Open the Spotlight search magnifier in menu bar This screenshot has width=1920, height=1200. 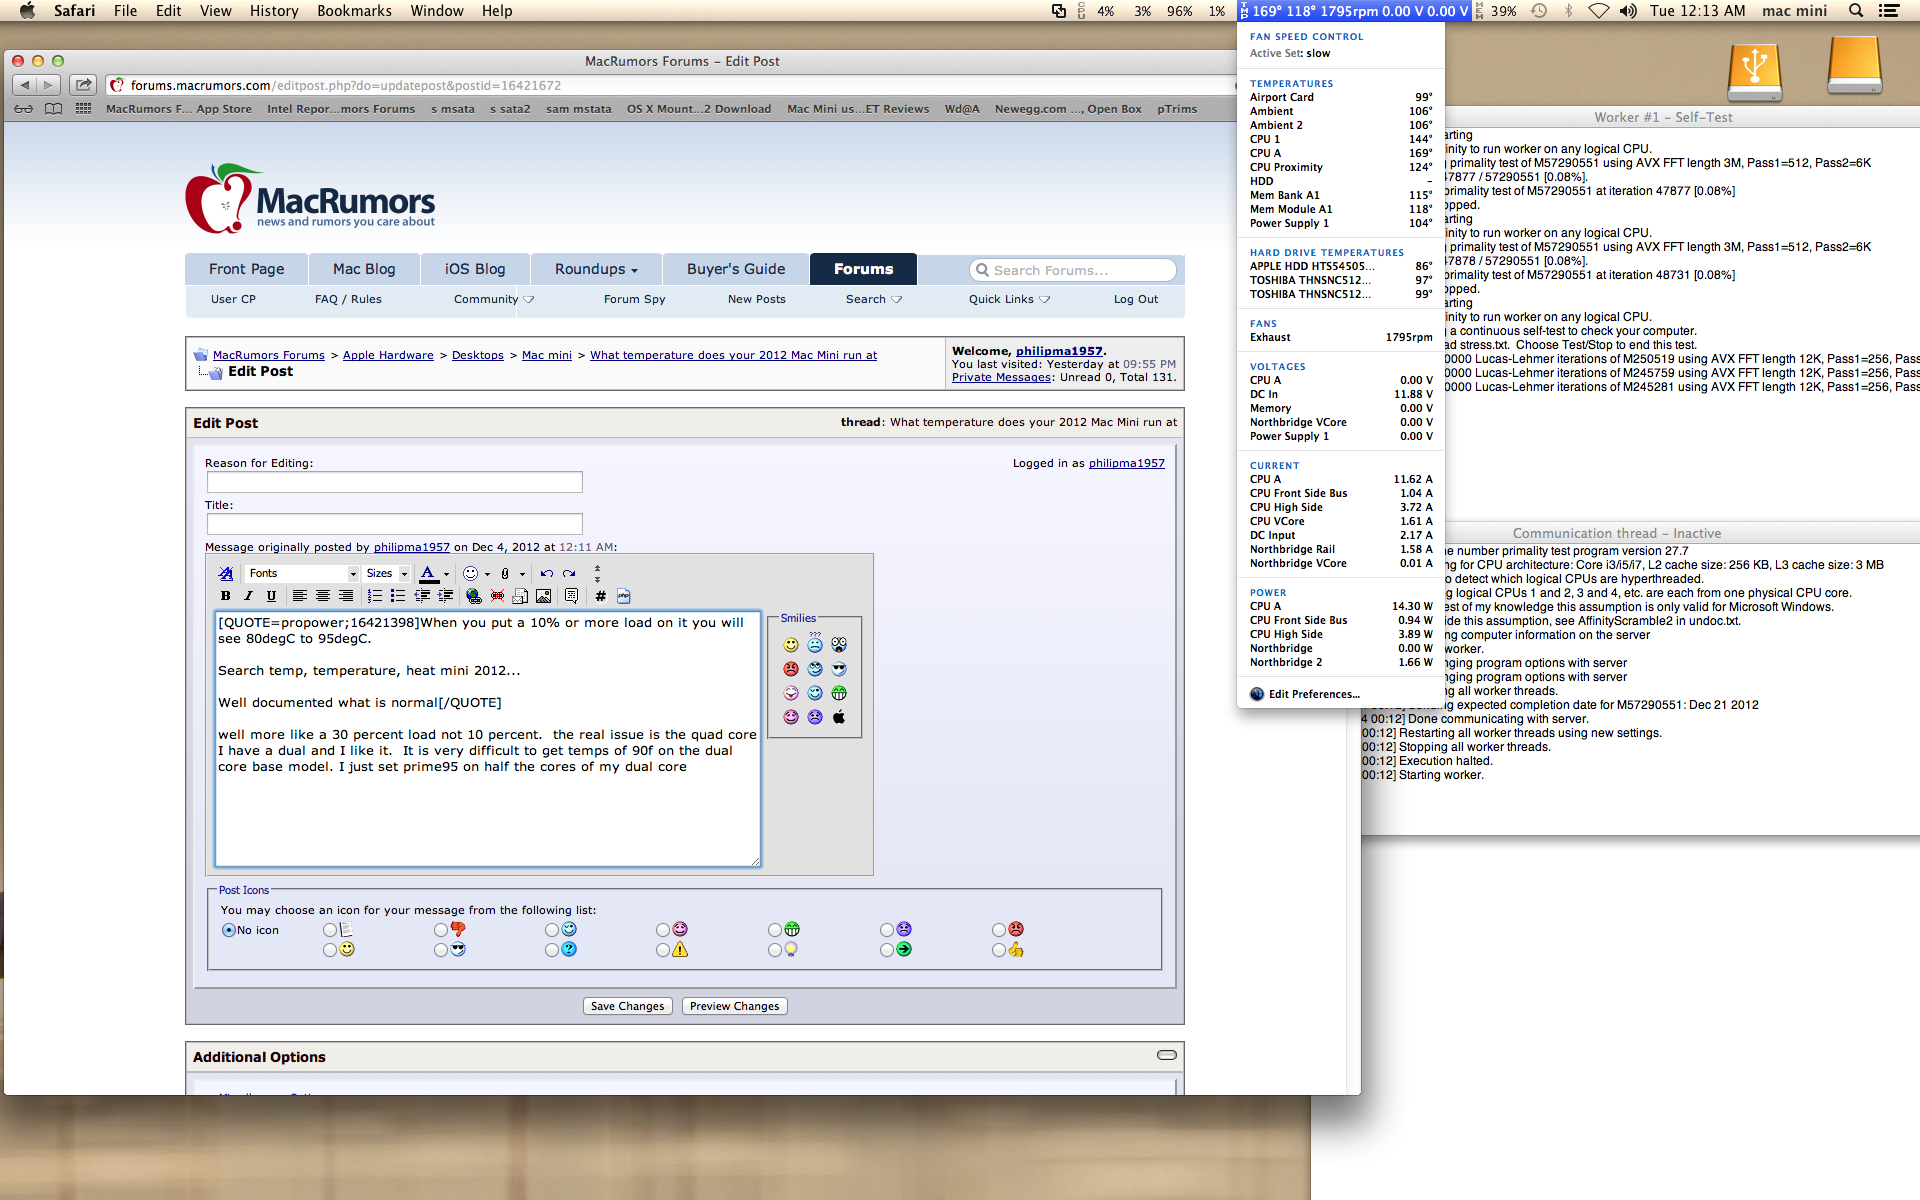point(1856,11)
